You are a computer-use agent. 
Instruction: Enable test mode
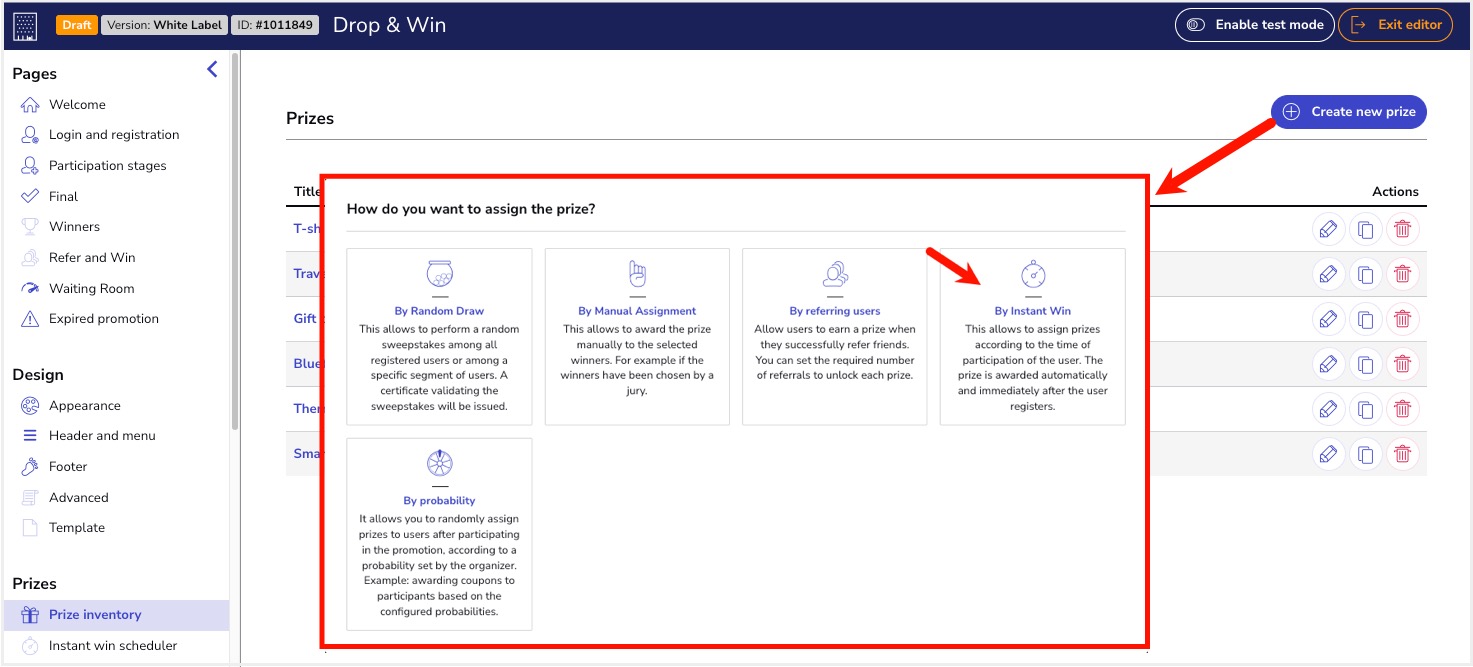(1254, 25)
